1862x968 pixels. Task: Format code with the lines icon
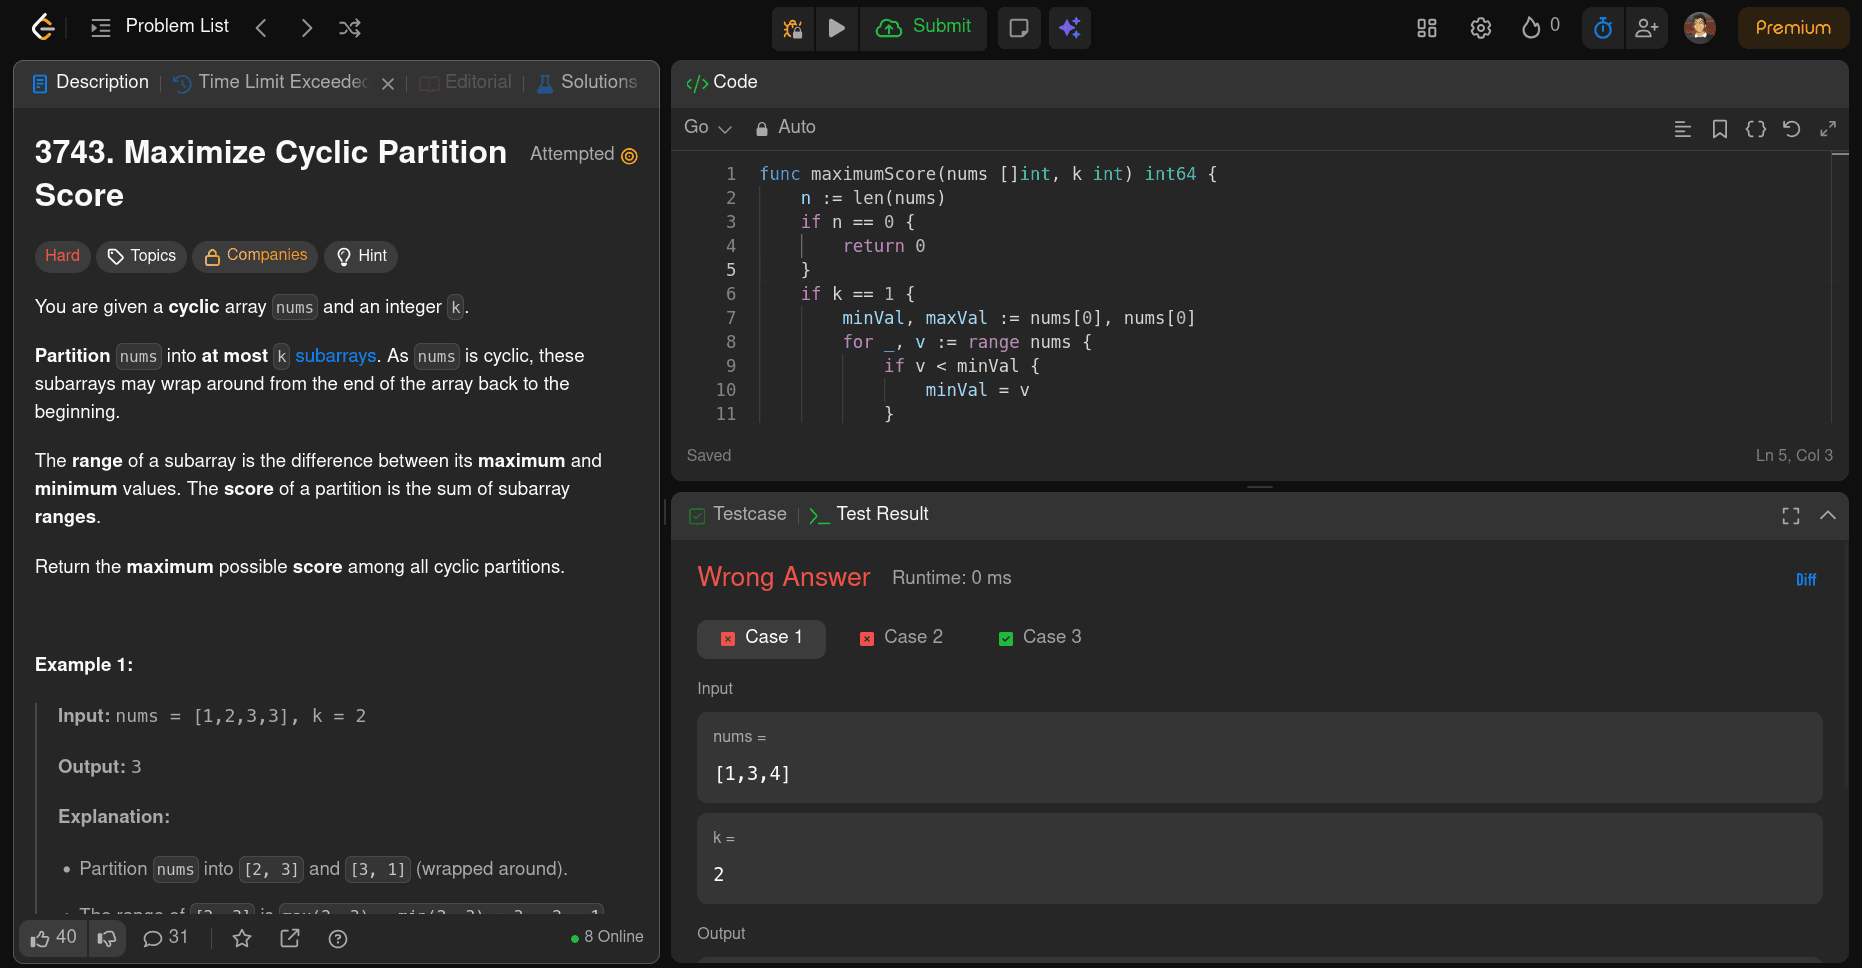[1682, 129]
